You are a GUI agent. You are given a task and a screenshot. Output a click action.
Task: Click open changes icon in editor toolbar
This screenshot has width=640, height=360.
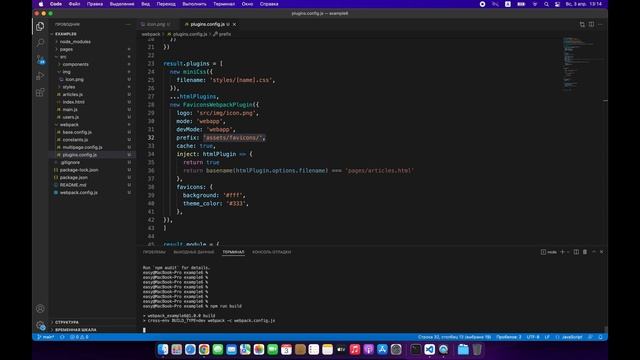tap(582, 24)
